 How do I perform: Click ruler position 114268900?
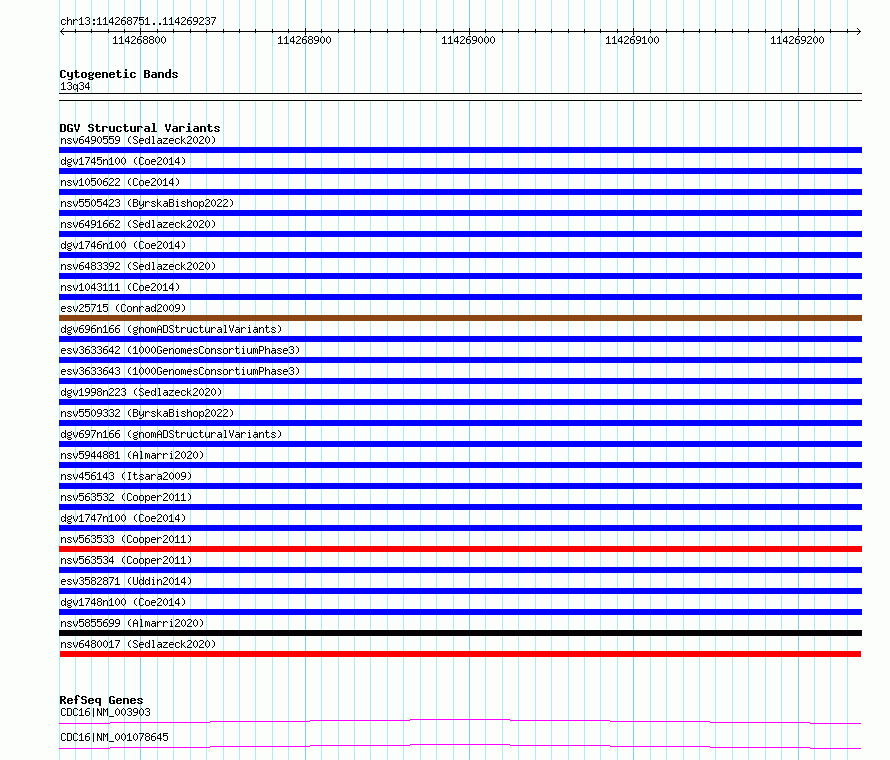point(304,40)
